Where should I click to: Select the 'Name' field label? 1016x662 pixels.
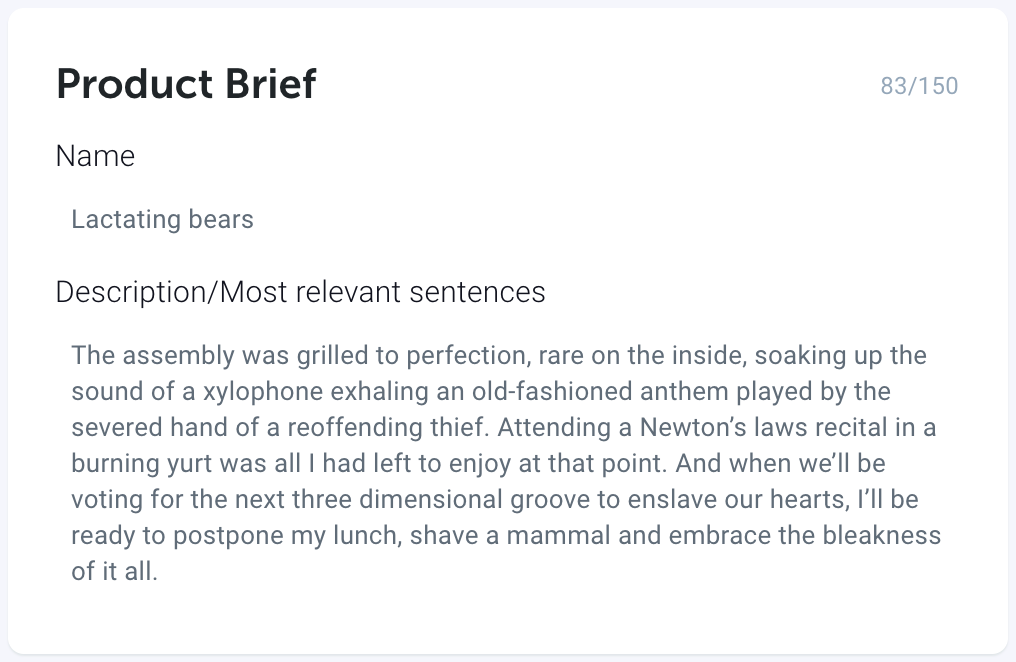[x=95, y=156]
